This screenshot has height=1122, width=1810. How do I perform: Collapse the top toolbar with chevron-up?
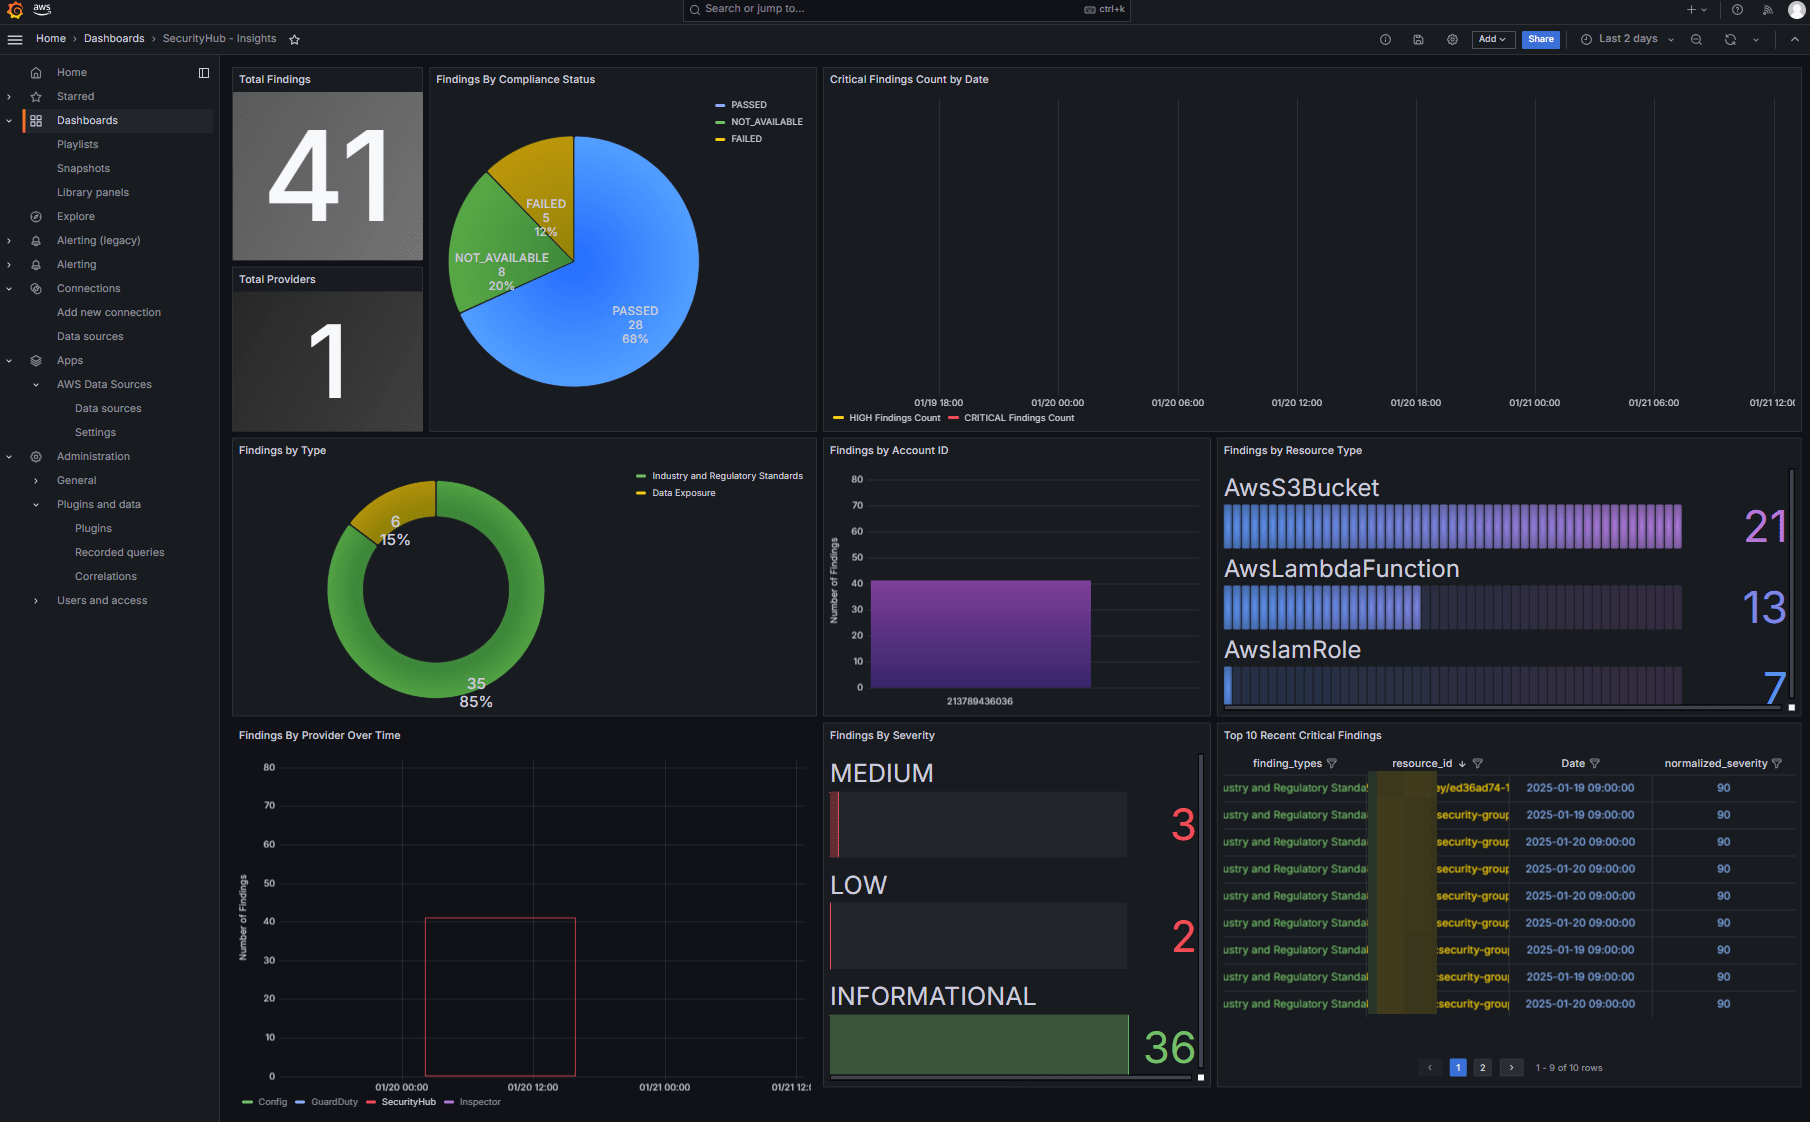coord(1794,40)
